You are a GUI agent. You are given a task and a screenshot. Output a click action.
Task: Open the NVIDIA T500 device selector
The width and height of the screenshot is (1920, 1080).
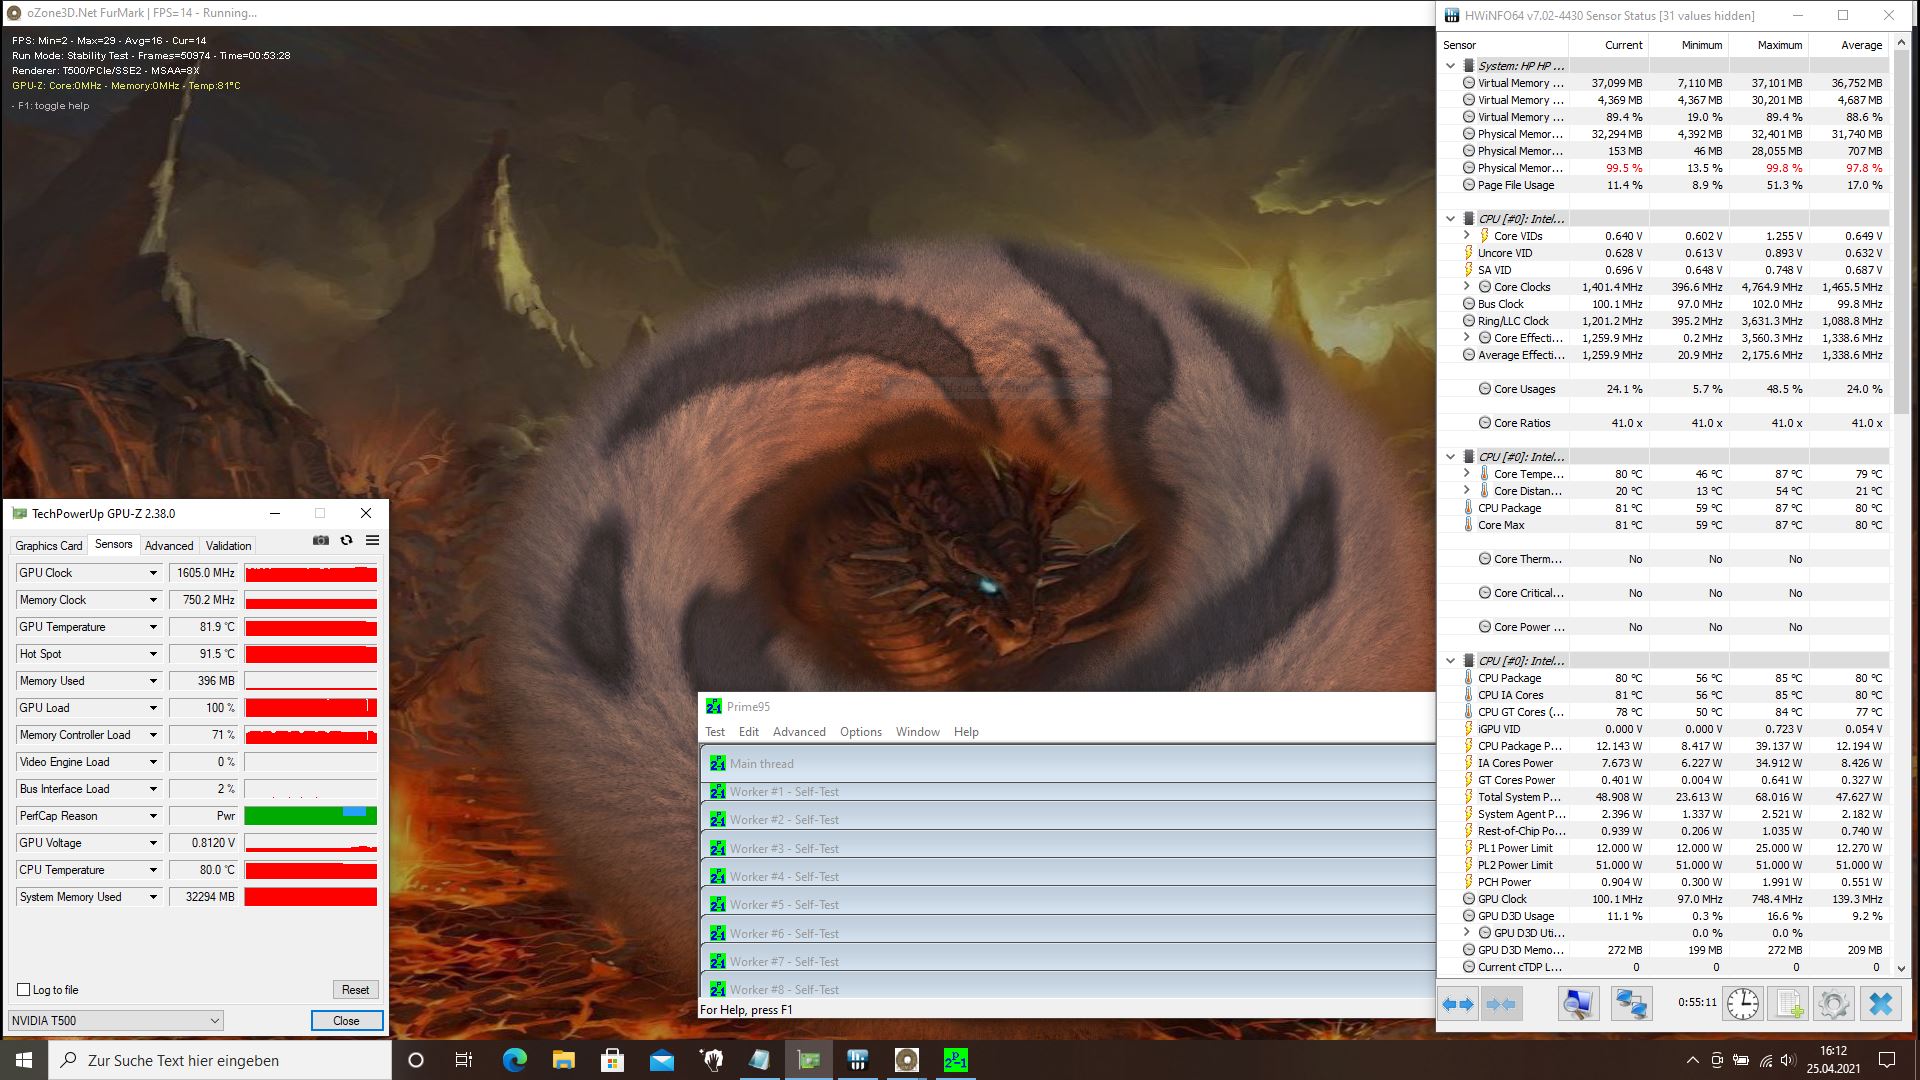(x=115, y=1021)
